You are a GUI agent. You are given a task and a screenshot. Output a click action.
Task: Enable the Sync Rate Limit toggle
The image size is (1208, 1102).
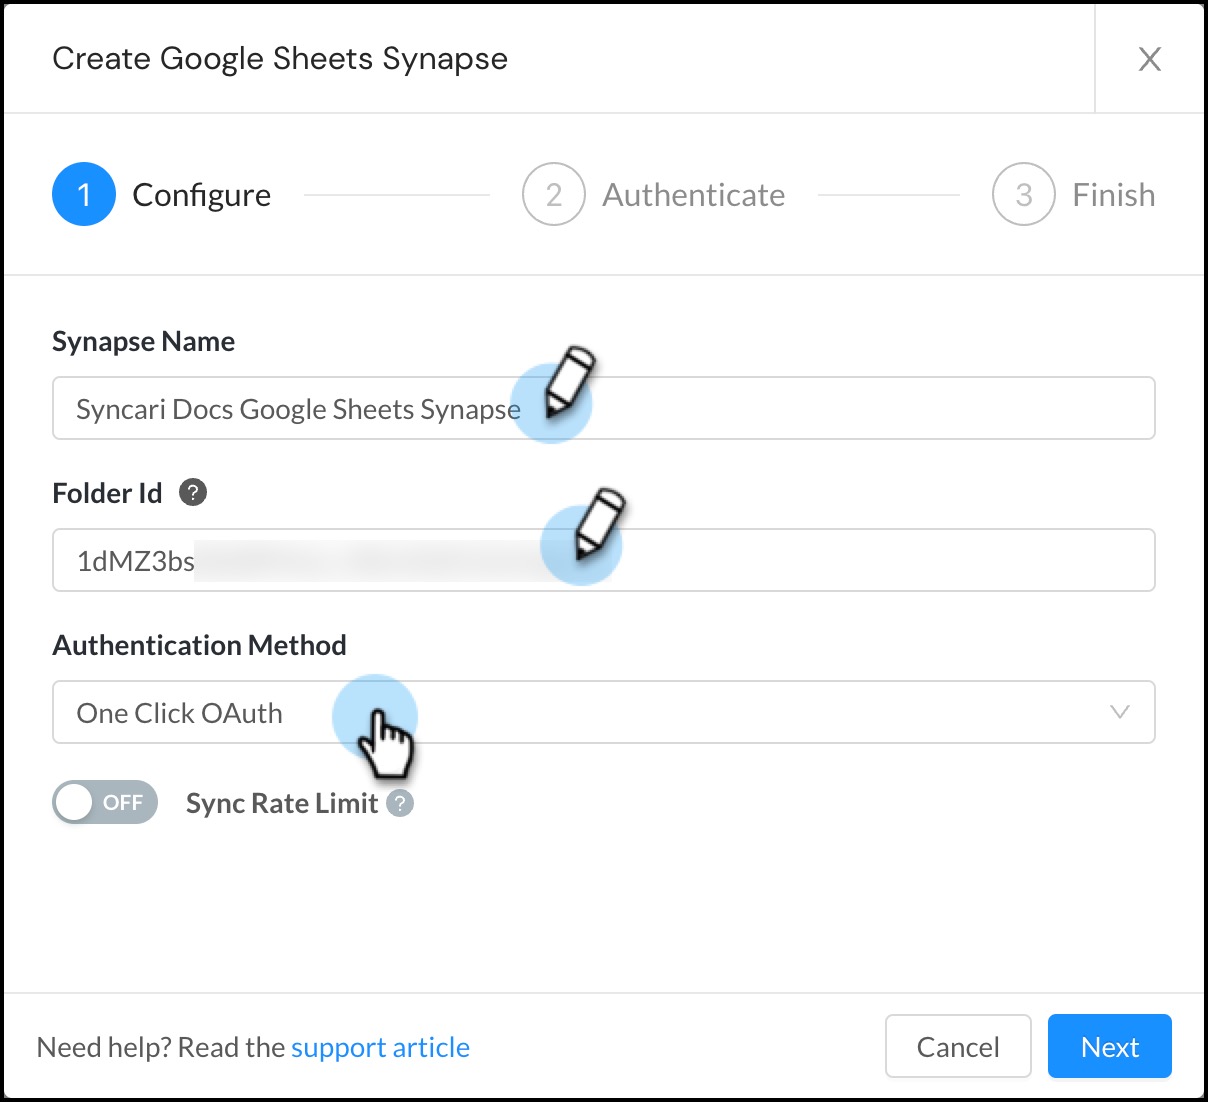click(x=104, y=802)
